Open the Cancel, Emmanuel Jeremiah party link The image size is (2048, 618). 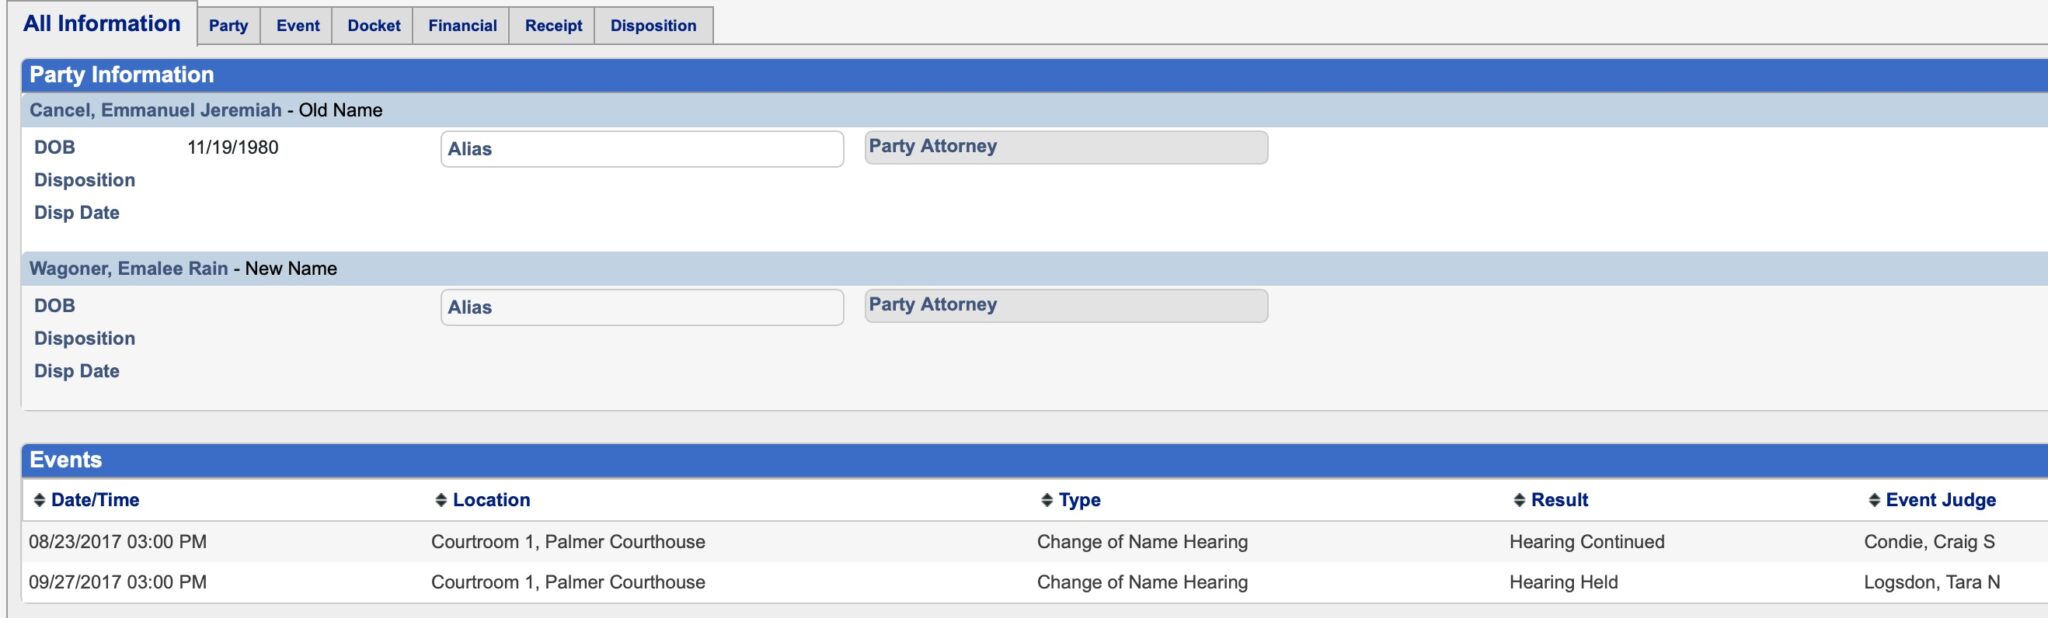click(x=155, y=110)
